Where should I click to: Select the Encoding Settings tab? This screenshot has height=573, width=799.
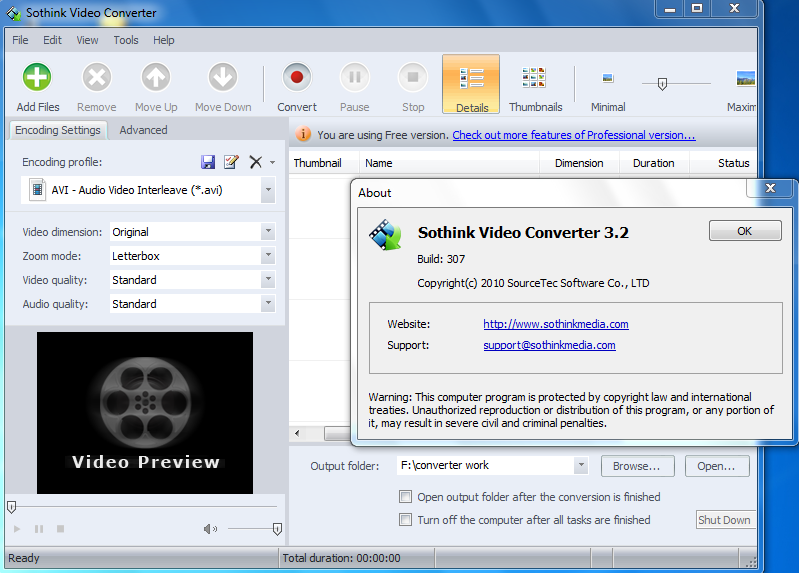[x=58, y=130]
